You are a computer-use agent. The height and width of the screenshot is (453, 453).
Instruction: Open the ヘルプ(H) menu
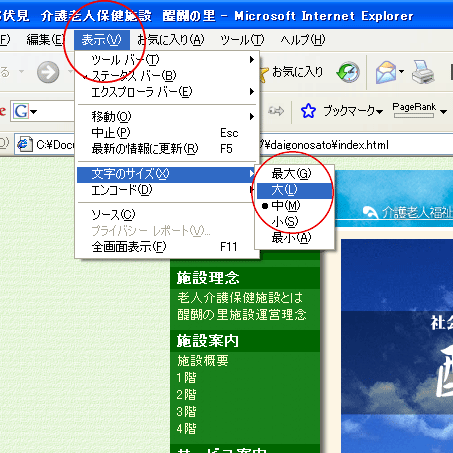coord(303,40)
